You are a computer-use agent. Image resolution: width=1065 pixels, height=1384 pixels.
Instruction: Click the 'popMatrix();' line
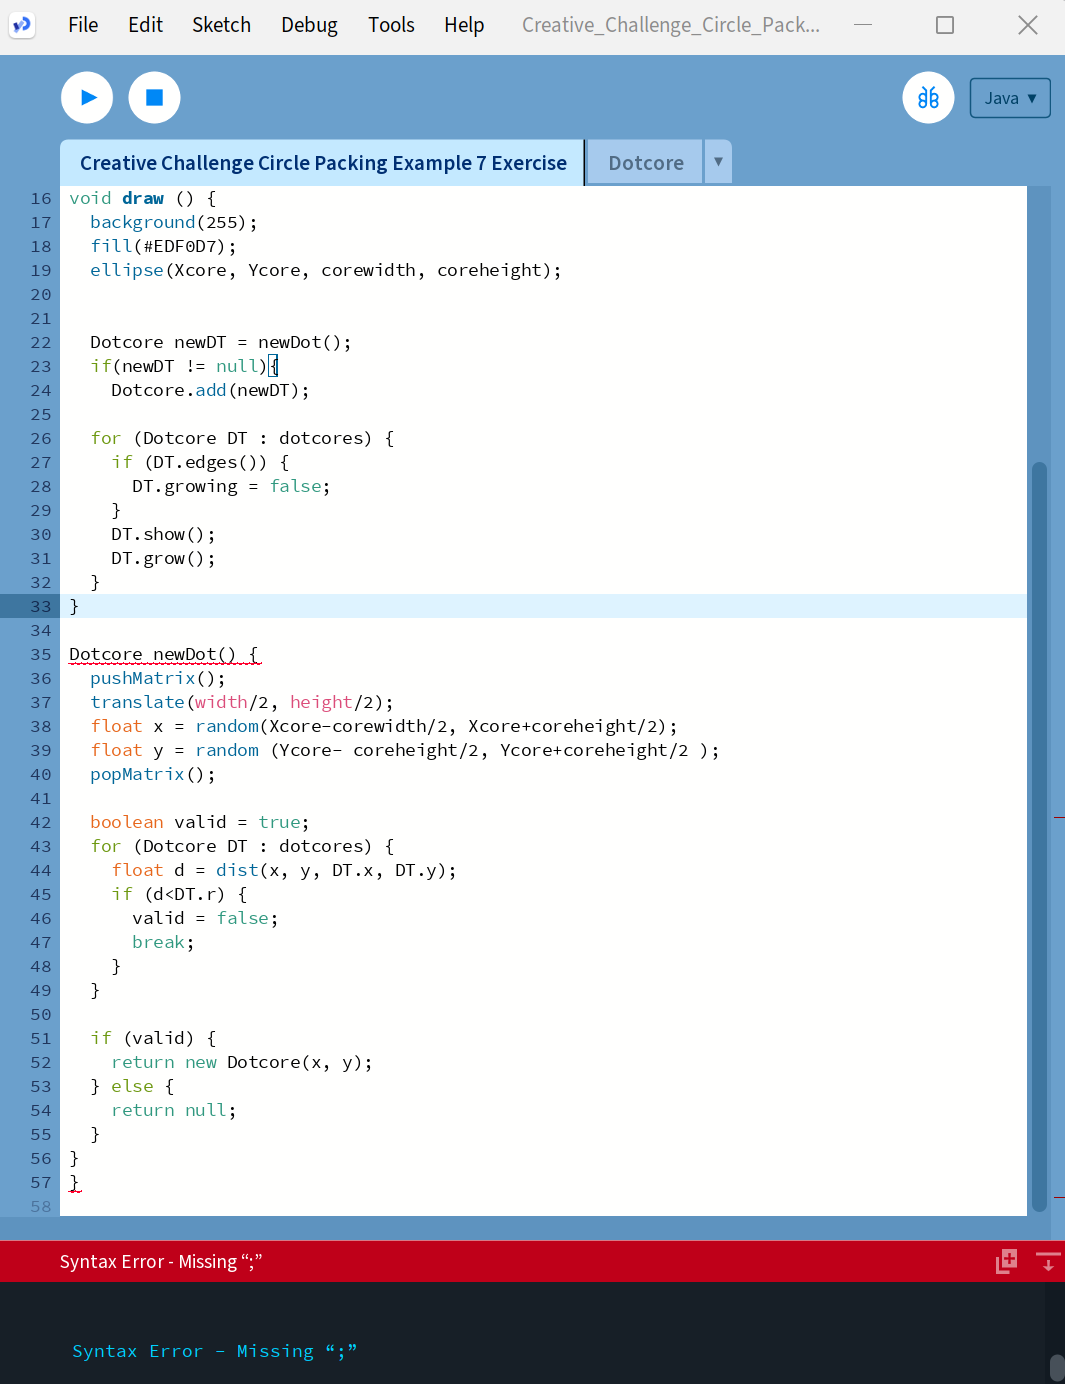(153, 774)
